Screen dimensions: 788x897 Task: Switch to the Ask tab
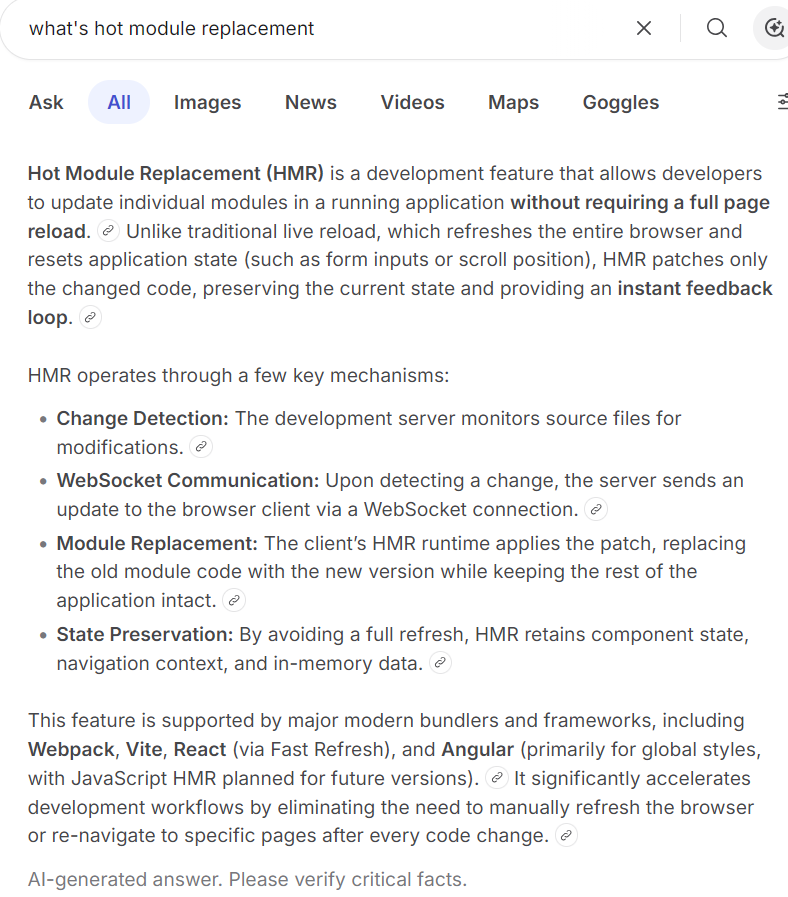point(46,102)
